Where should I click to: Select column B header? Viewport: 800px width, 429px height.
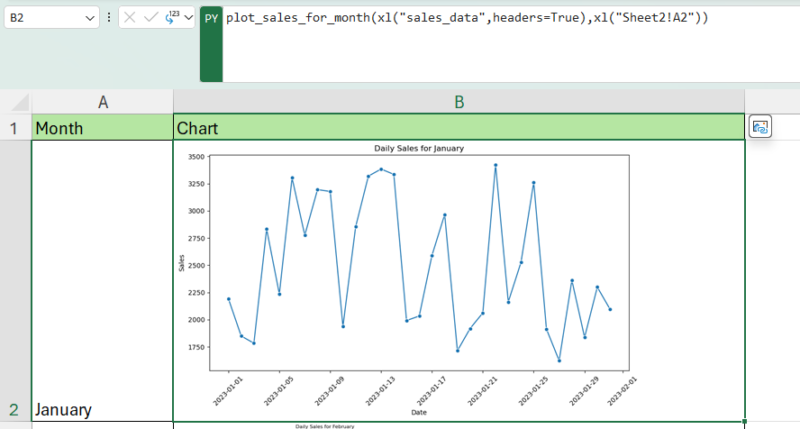tap(459, 102)
